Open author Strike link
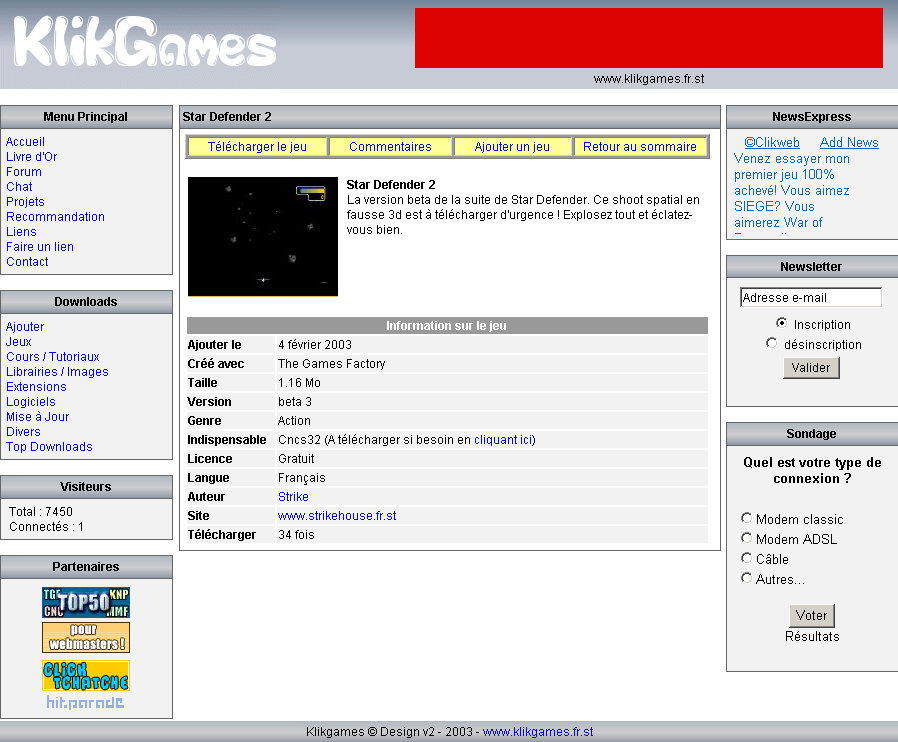The width and height of the screenshot is (898, 742). tap(293, 496)
